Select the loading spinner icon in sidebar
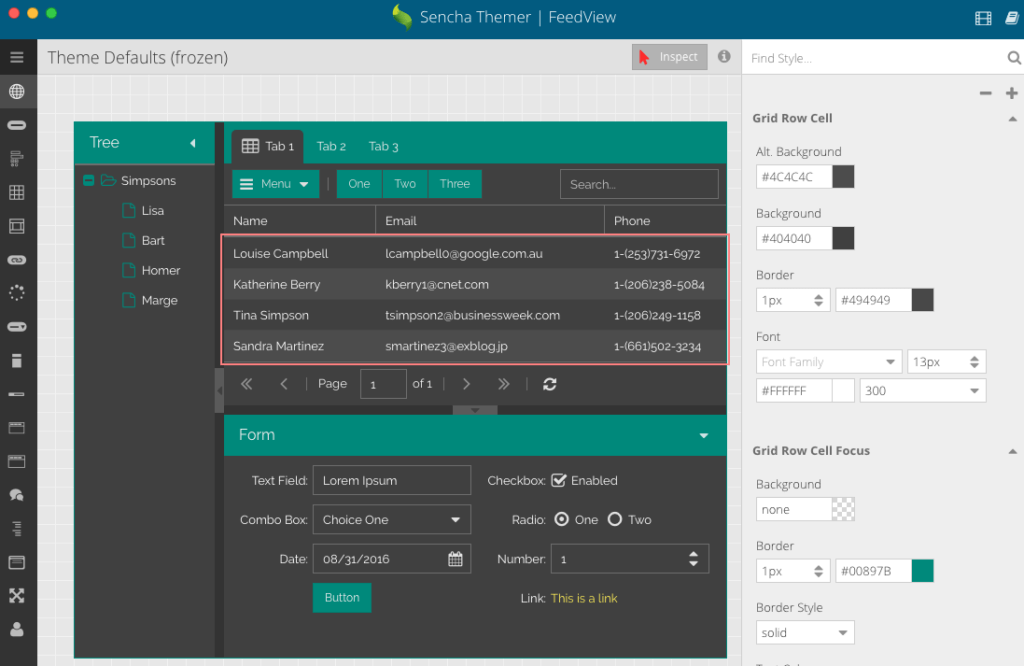 [17, 293]
